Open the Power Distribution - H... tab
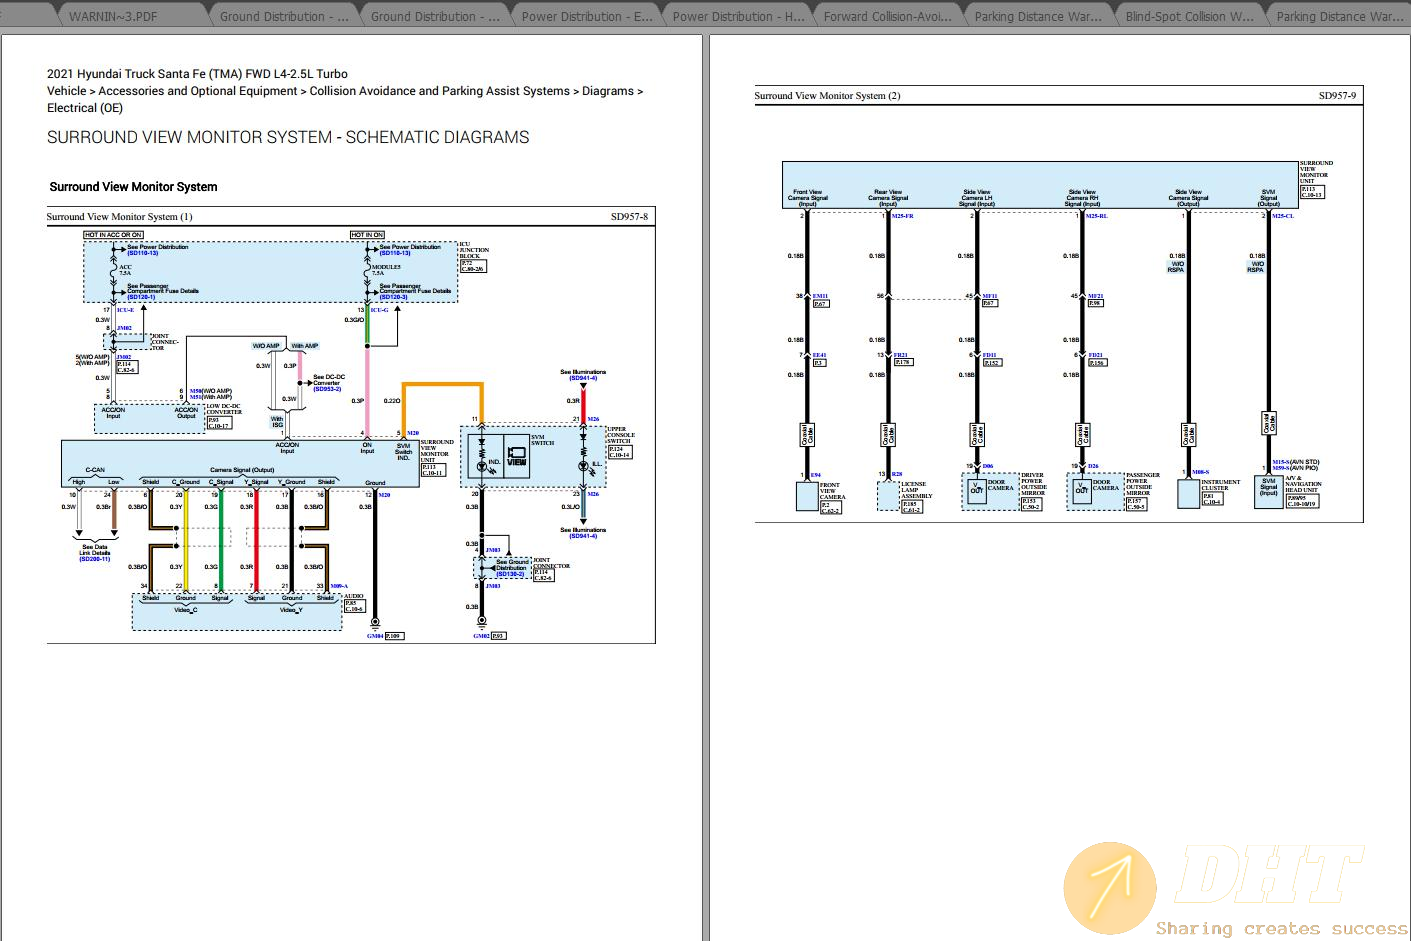The width and height of the screenshot is (1411, 941). click(x=738, y=16)
